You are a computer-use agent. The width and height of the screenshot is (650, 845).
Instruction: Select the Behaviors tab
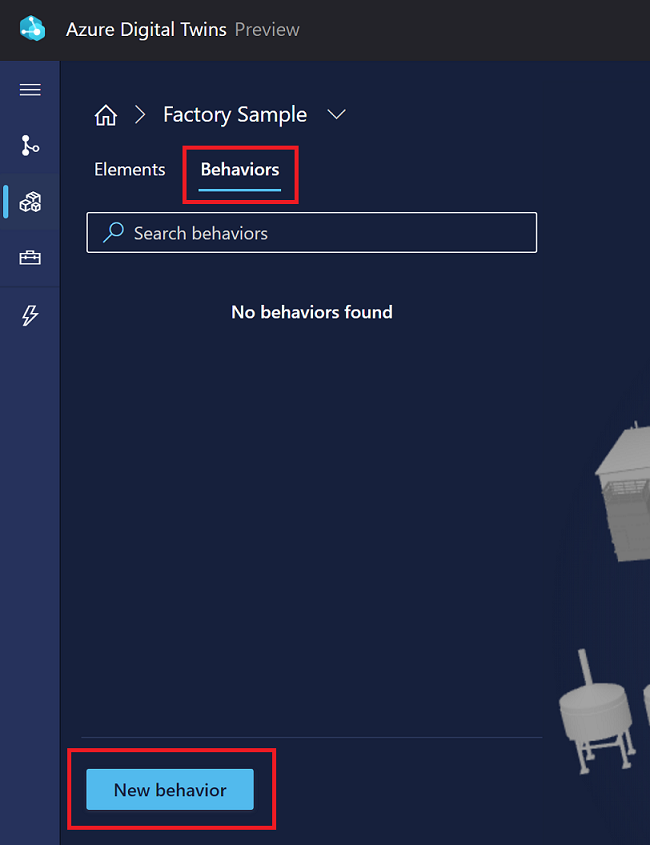(240, 169)
